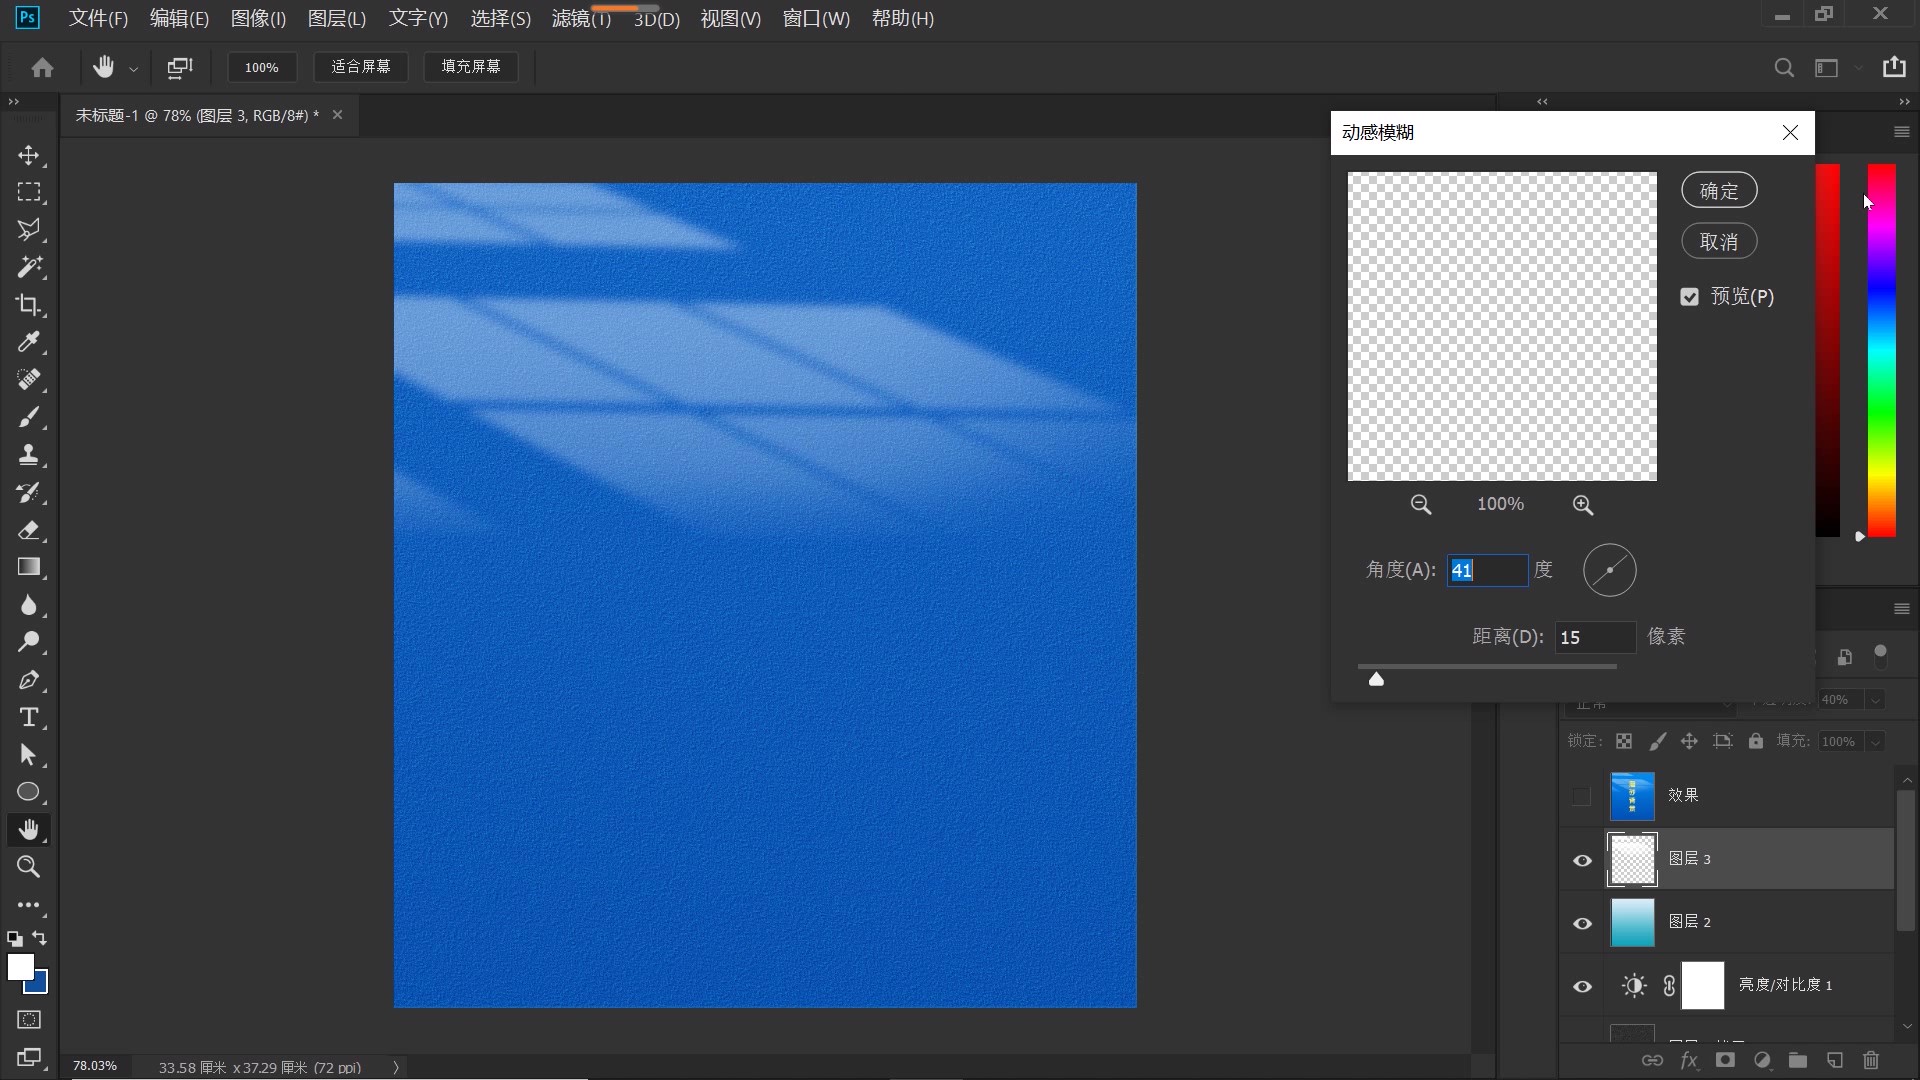The height and width of the screenshot is (1080, 1920).
Task: Click zoom-in magnifier under blur preview
Action: pyautogui.click(x=1582, y=505)
